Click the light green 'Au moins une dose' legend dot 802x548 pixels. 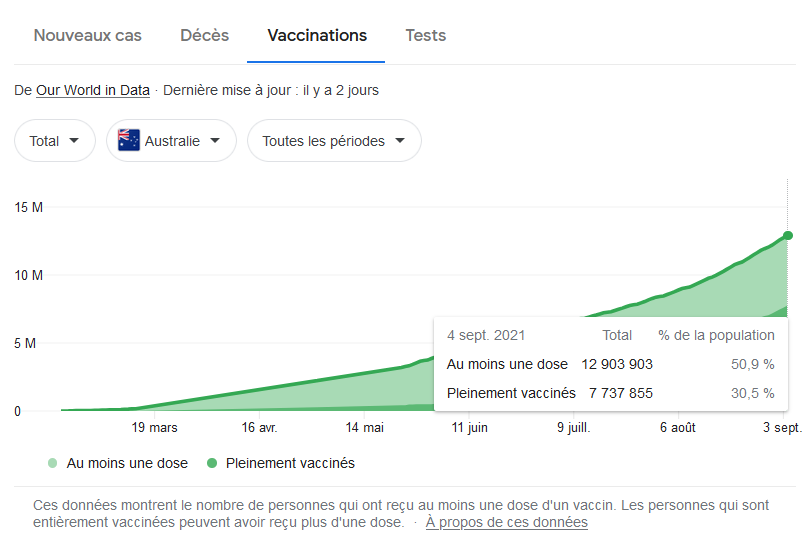(x=52, y=463)
